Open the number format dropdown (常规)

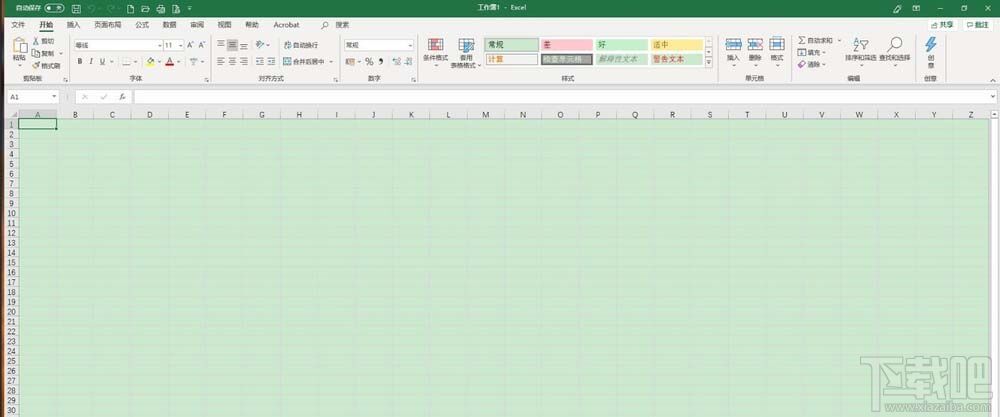(409, 45)
